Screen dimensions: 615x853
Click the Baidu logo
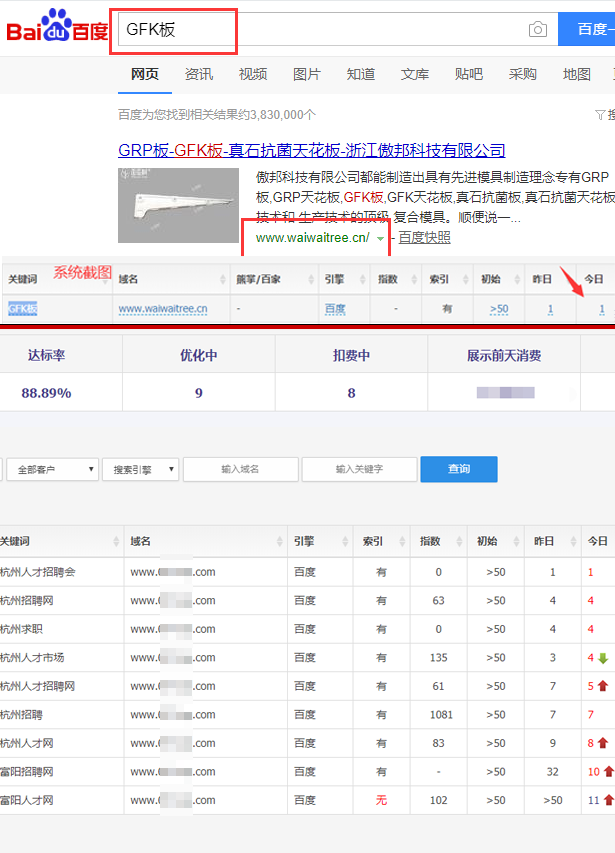pos(57,26)
